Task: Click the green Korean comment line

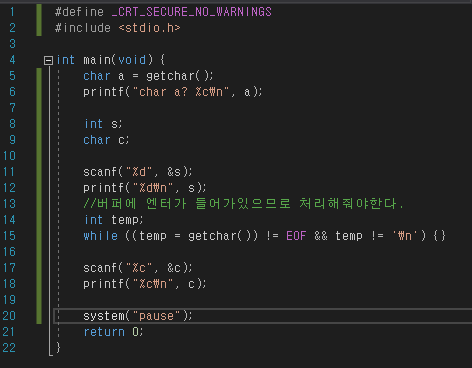Action: tap(244, 203)
